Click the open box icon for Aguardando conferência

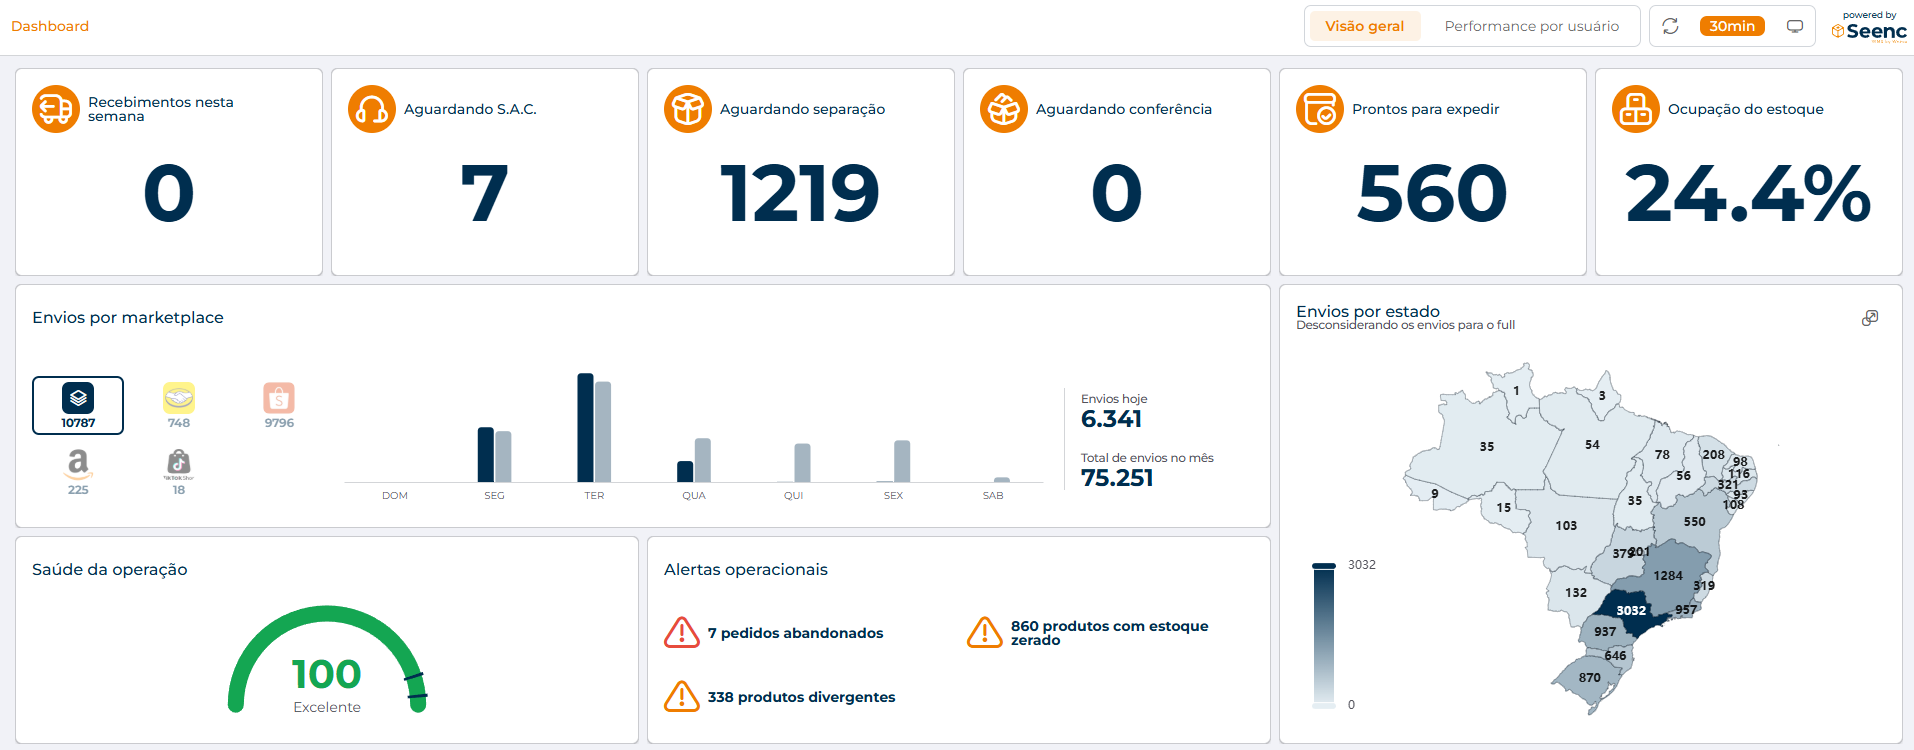click(1004, 109)
